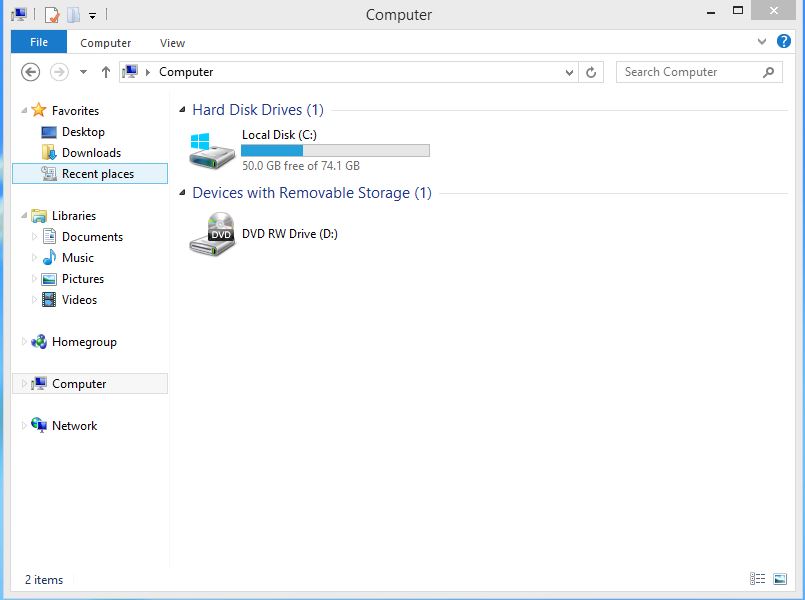
Task: Select Network in navigation pane
Action: click(74, 426)
